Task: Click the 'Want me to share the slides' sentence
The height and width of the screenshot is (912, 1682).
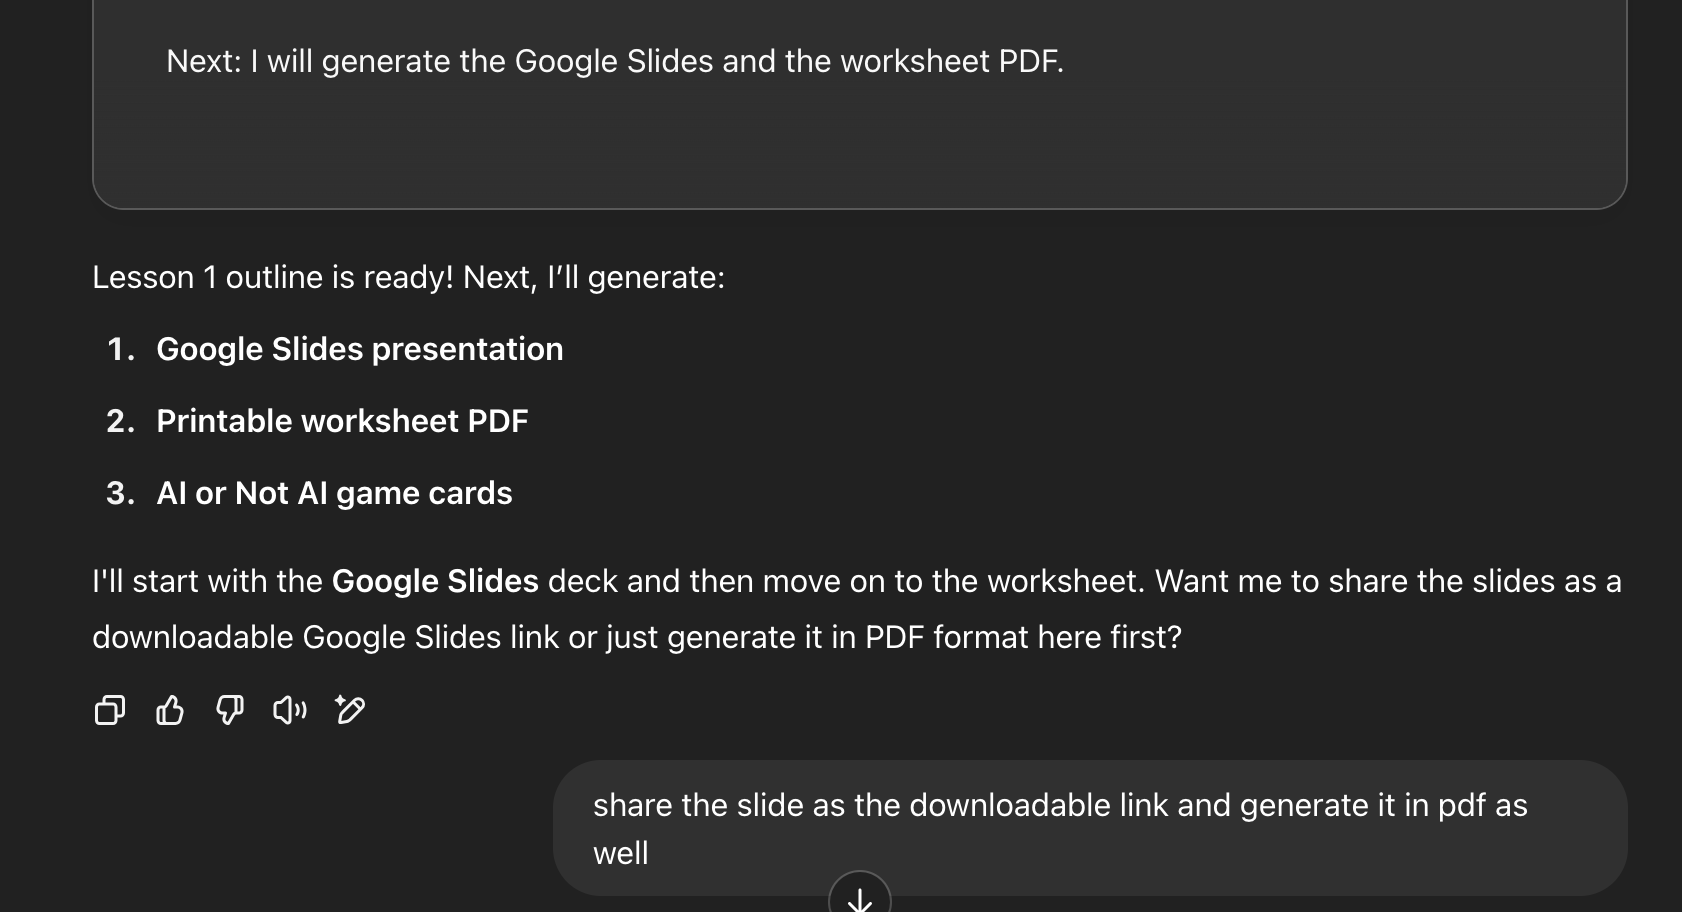Action: tap(1387, 581)
